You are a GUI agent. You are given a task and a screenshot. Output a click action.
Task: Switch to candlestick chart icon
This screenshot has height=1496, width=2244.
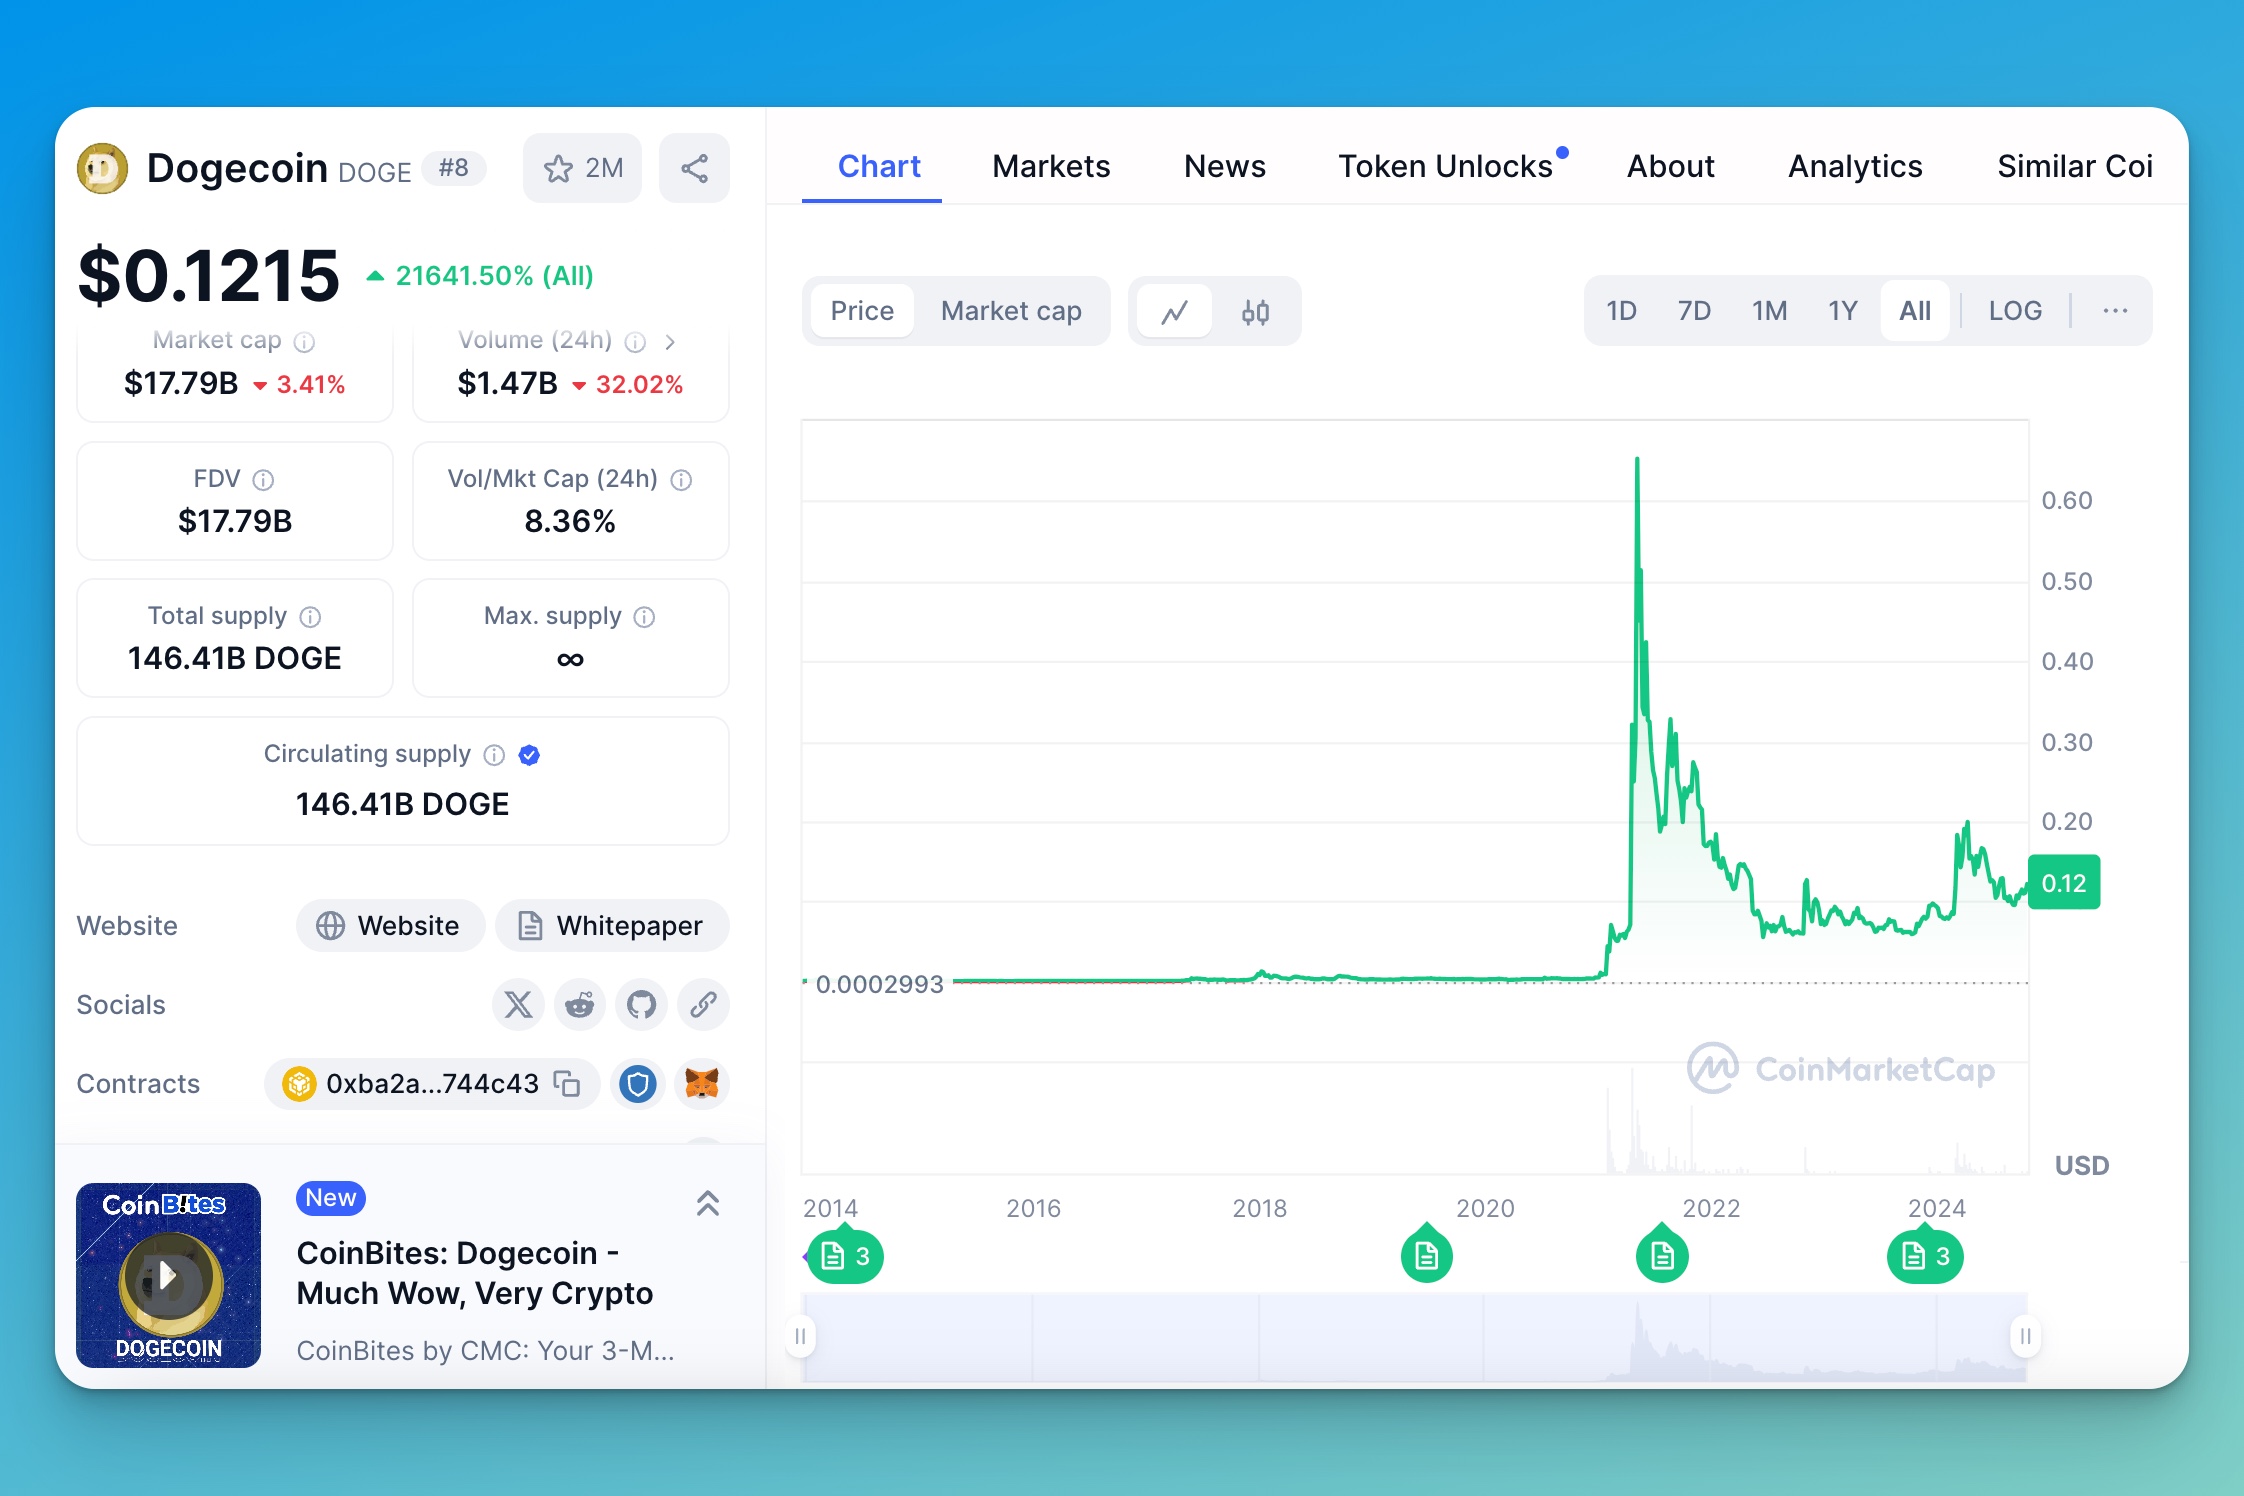1255,312
